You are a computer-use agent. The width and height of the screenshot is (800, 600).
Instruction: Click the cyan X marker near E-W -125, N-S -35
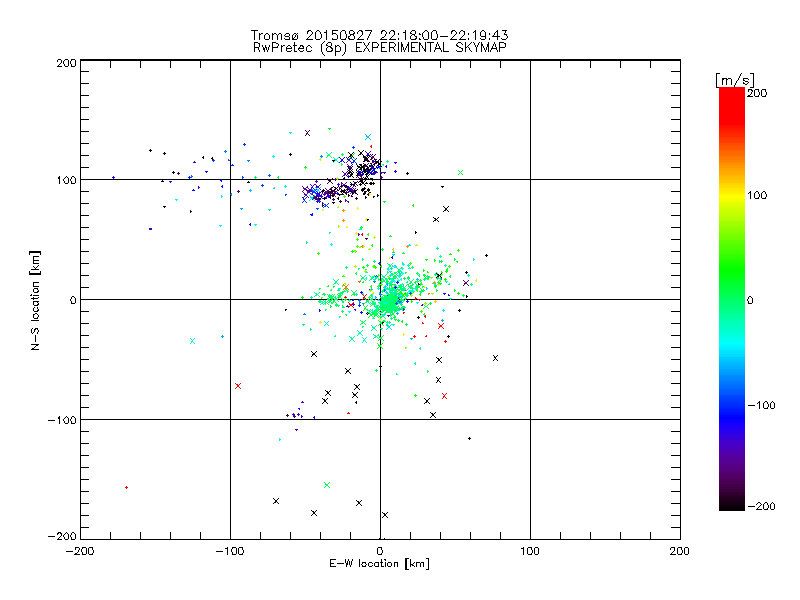(x=192, y=341)
